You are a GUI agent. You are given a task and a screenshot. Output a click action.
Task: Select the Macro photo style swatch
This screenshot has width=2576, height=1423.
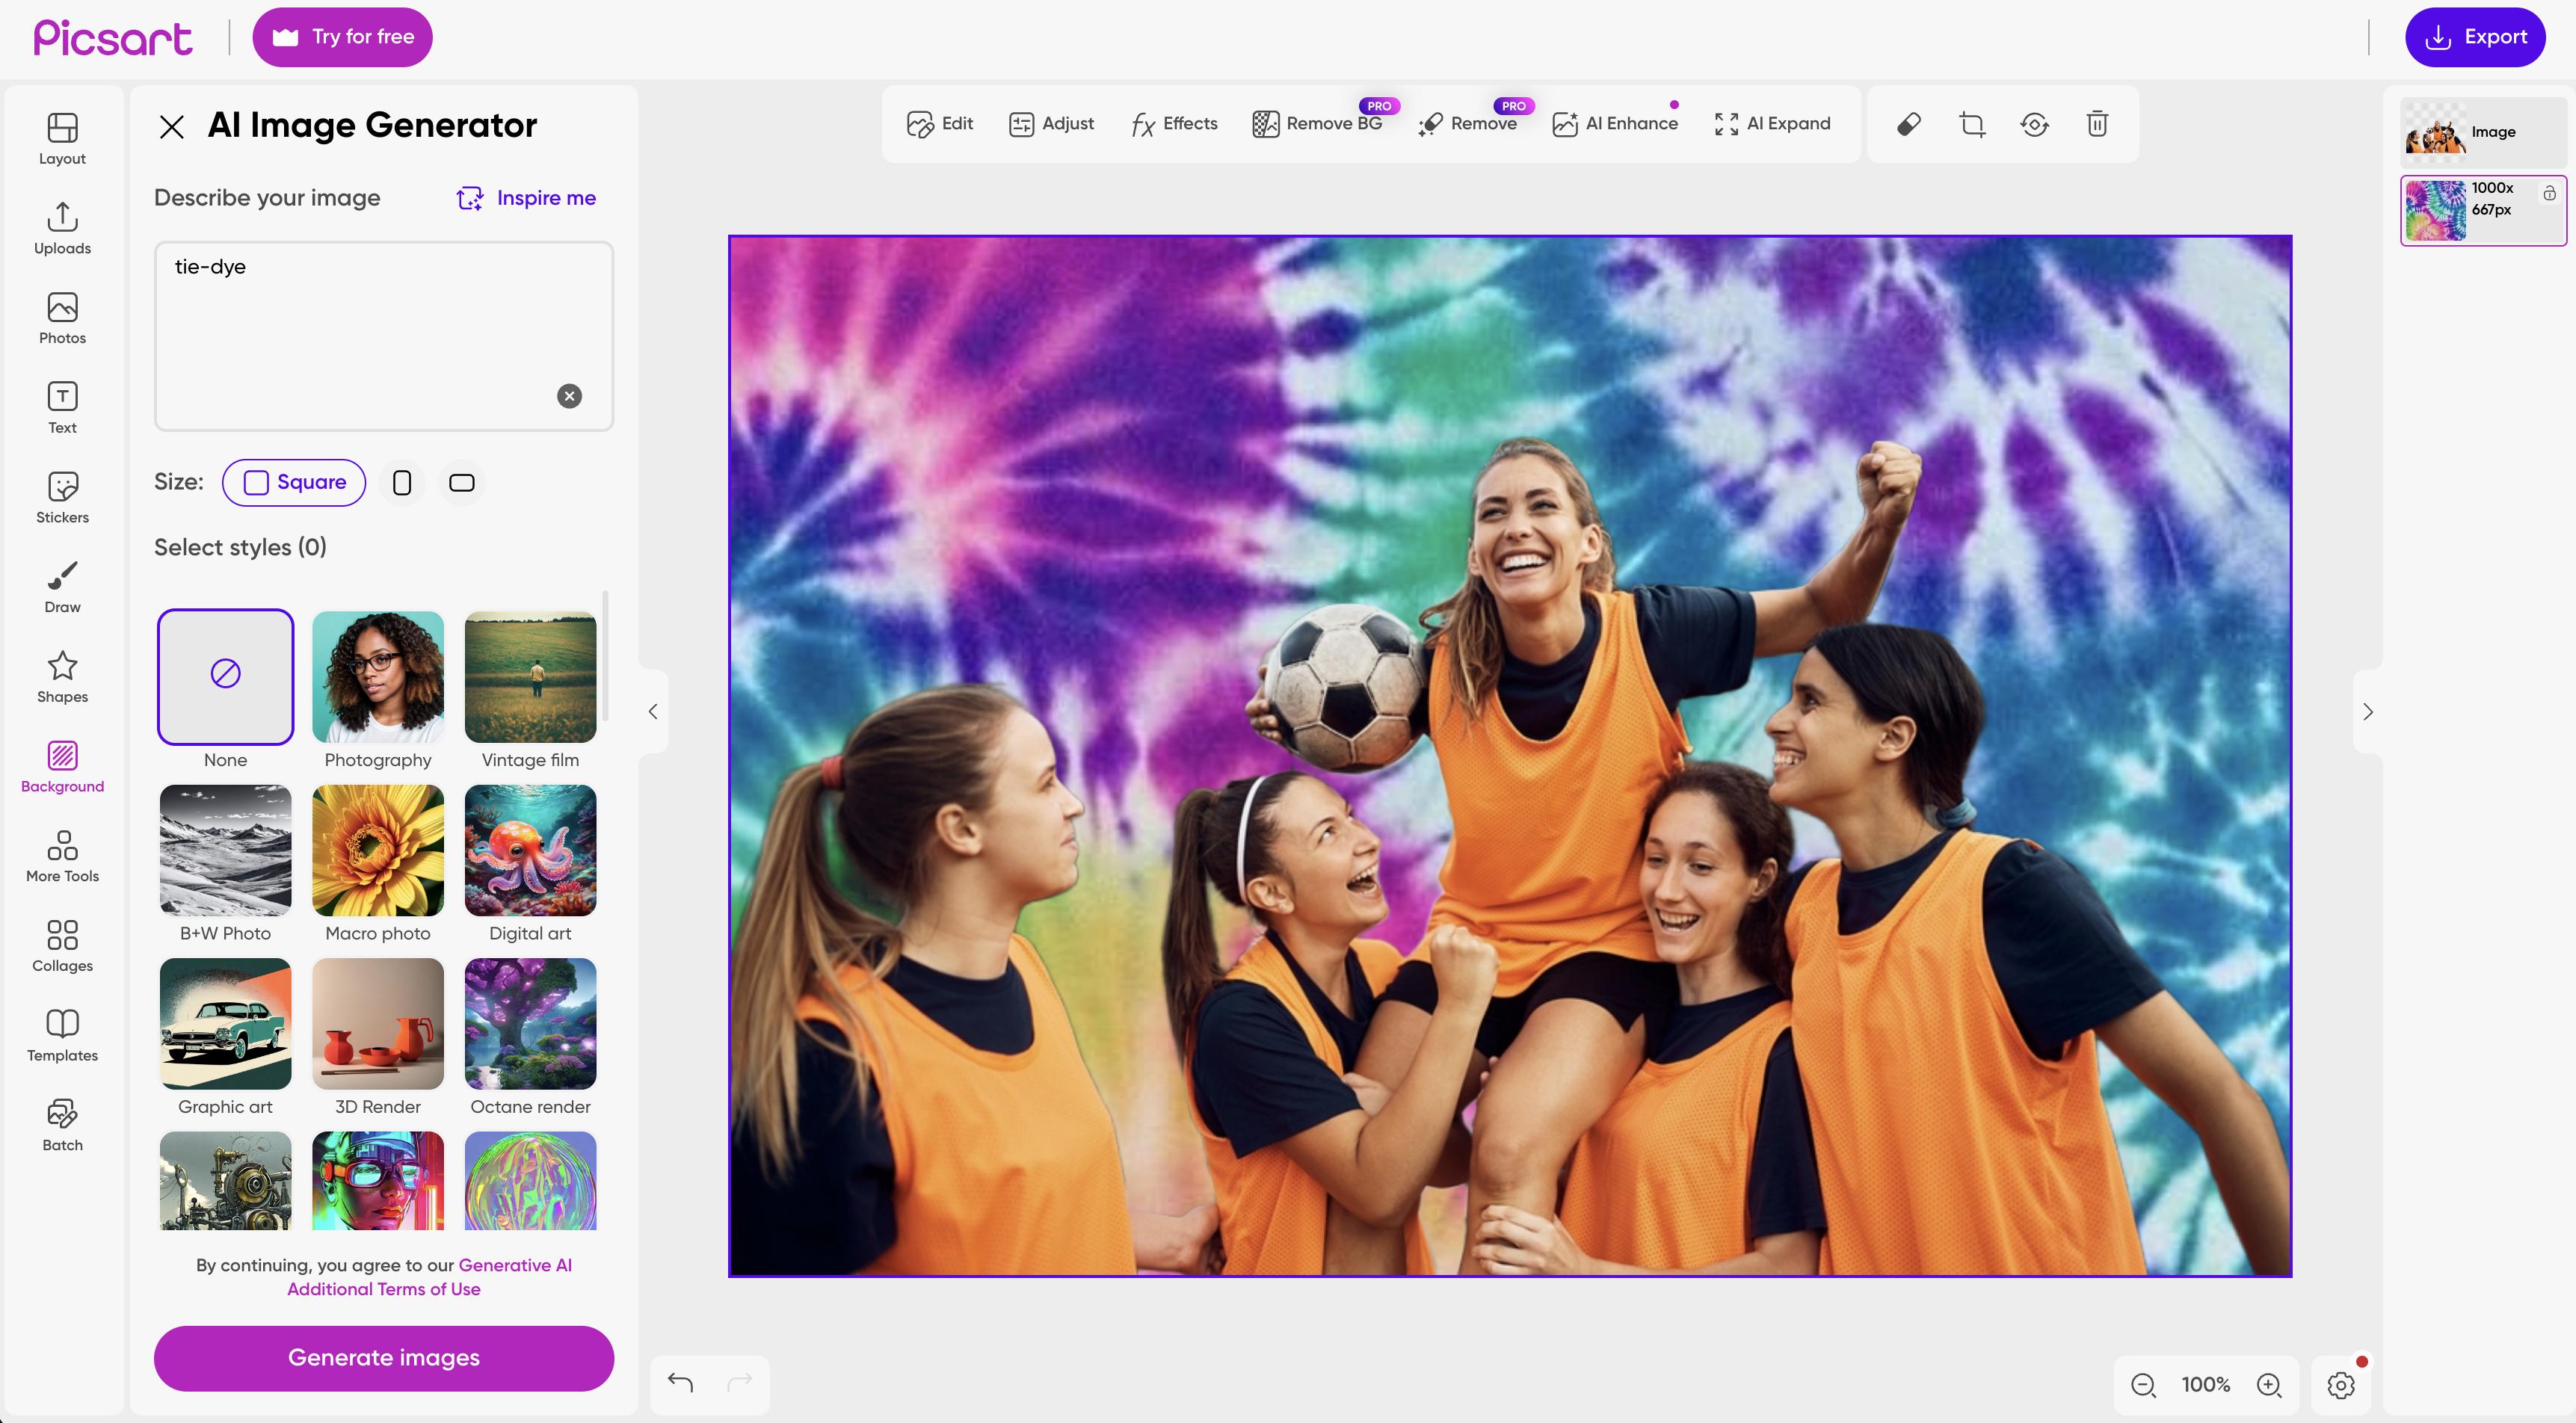(x=377, y=850)
